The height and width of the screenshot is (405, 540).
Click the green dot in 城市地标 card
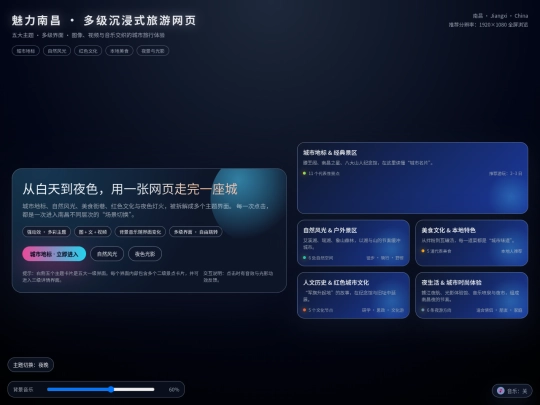coord(304,173)
